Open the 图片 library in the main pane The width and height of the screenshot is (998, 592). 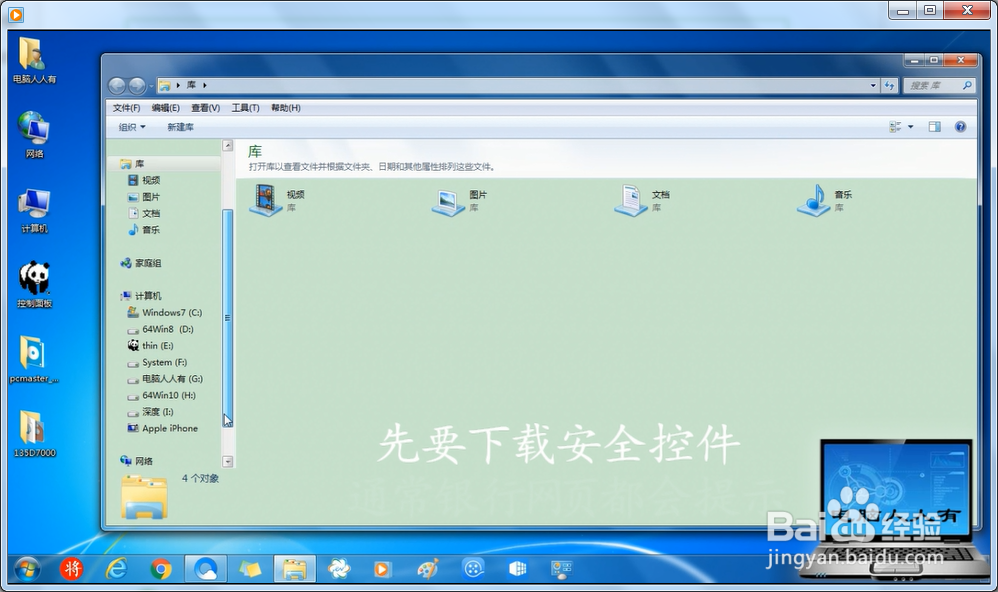460,201
